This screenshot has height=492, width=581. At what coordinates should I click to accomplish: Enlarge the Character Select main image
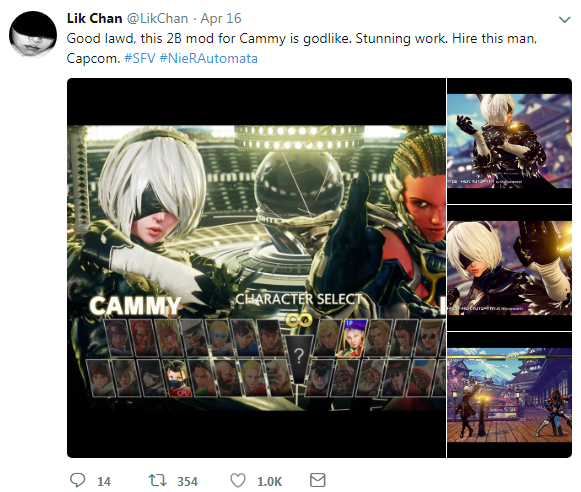(256, 268)
